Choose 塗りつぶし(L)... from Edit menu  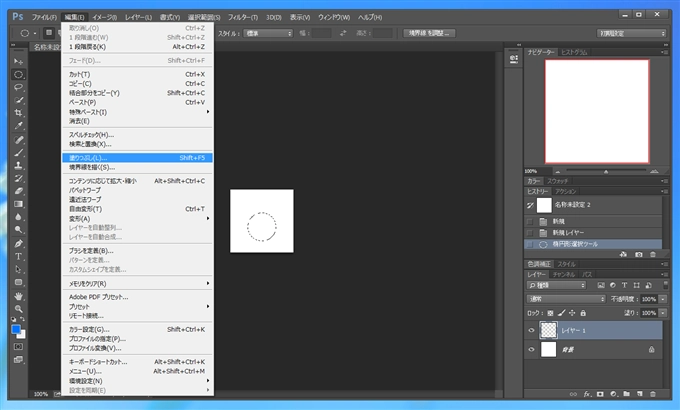point(137,157)
